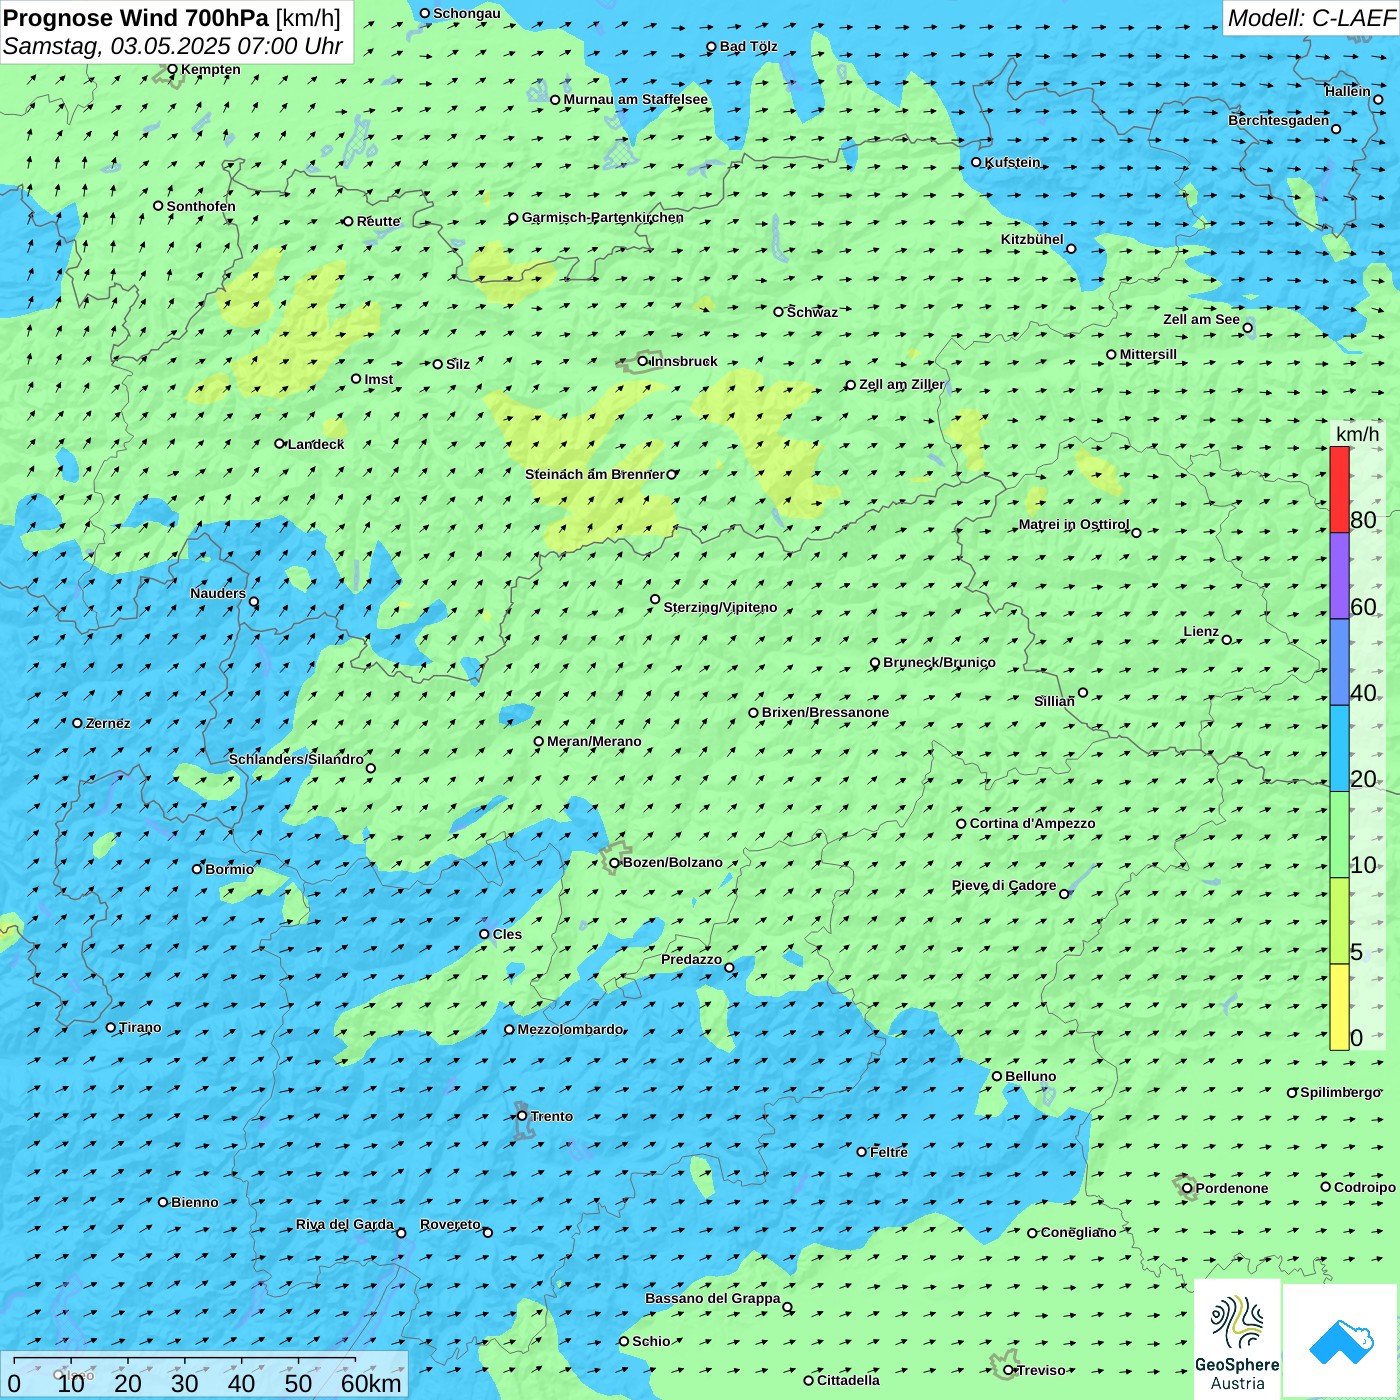Viewport: 1400px width, 1400px height.
Task: Click the blue cloud logo icon
Action: tap(1340, 1341)
